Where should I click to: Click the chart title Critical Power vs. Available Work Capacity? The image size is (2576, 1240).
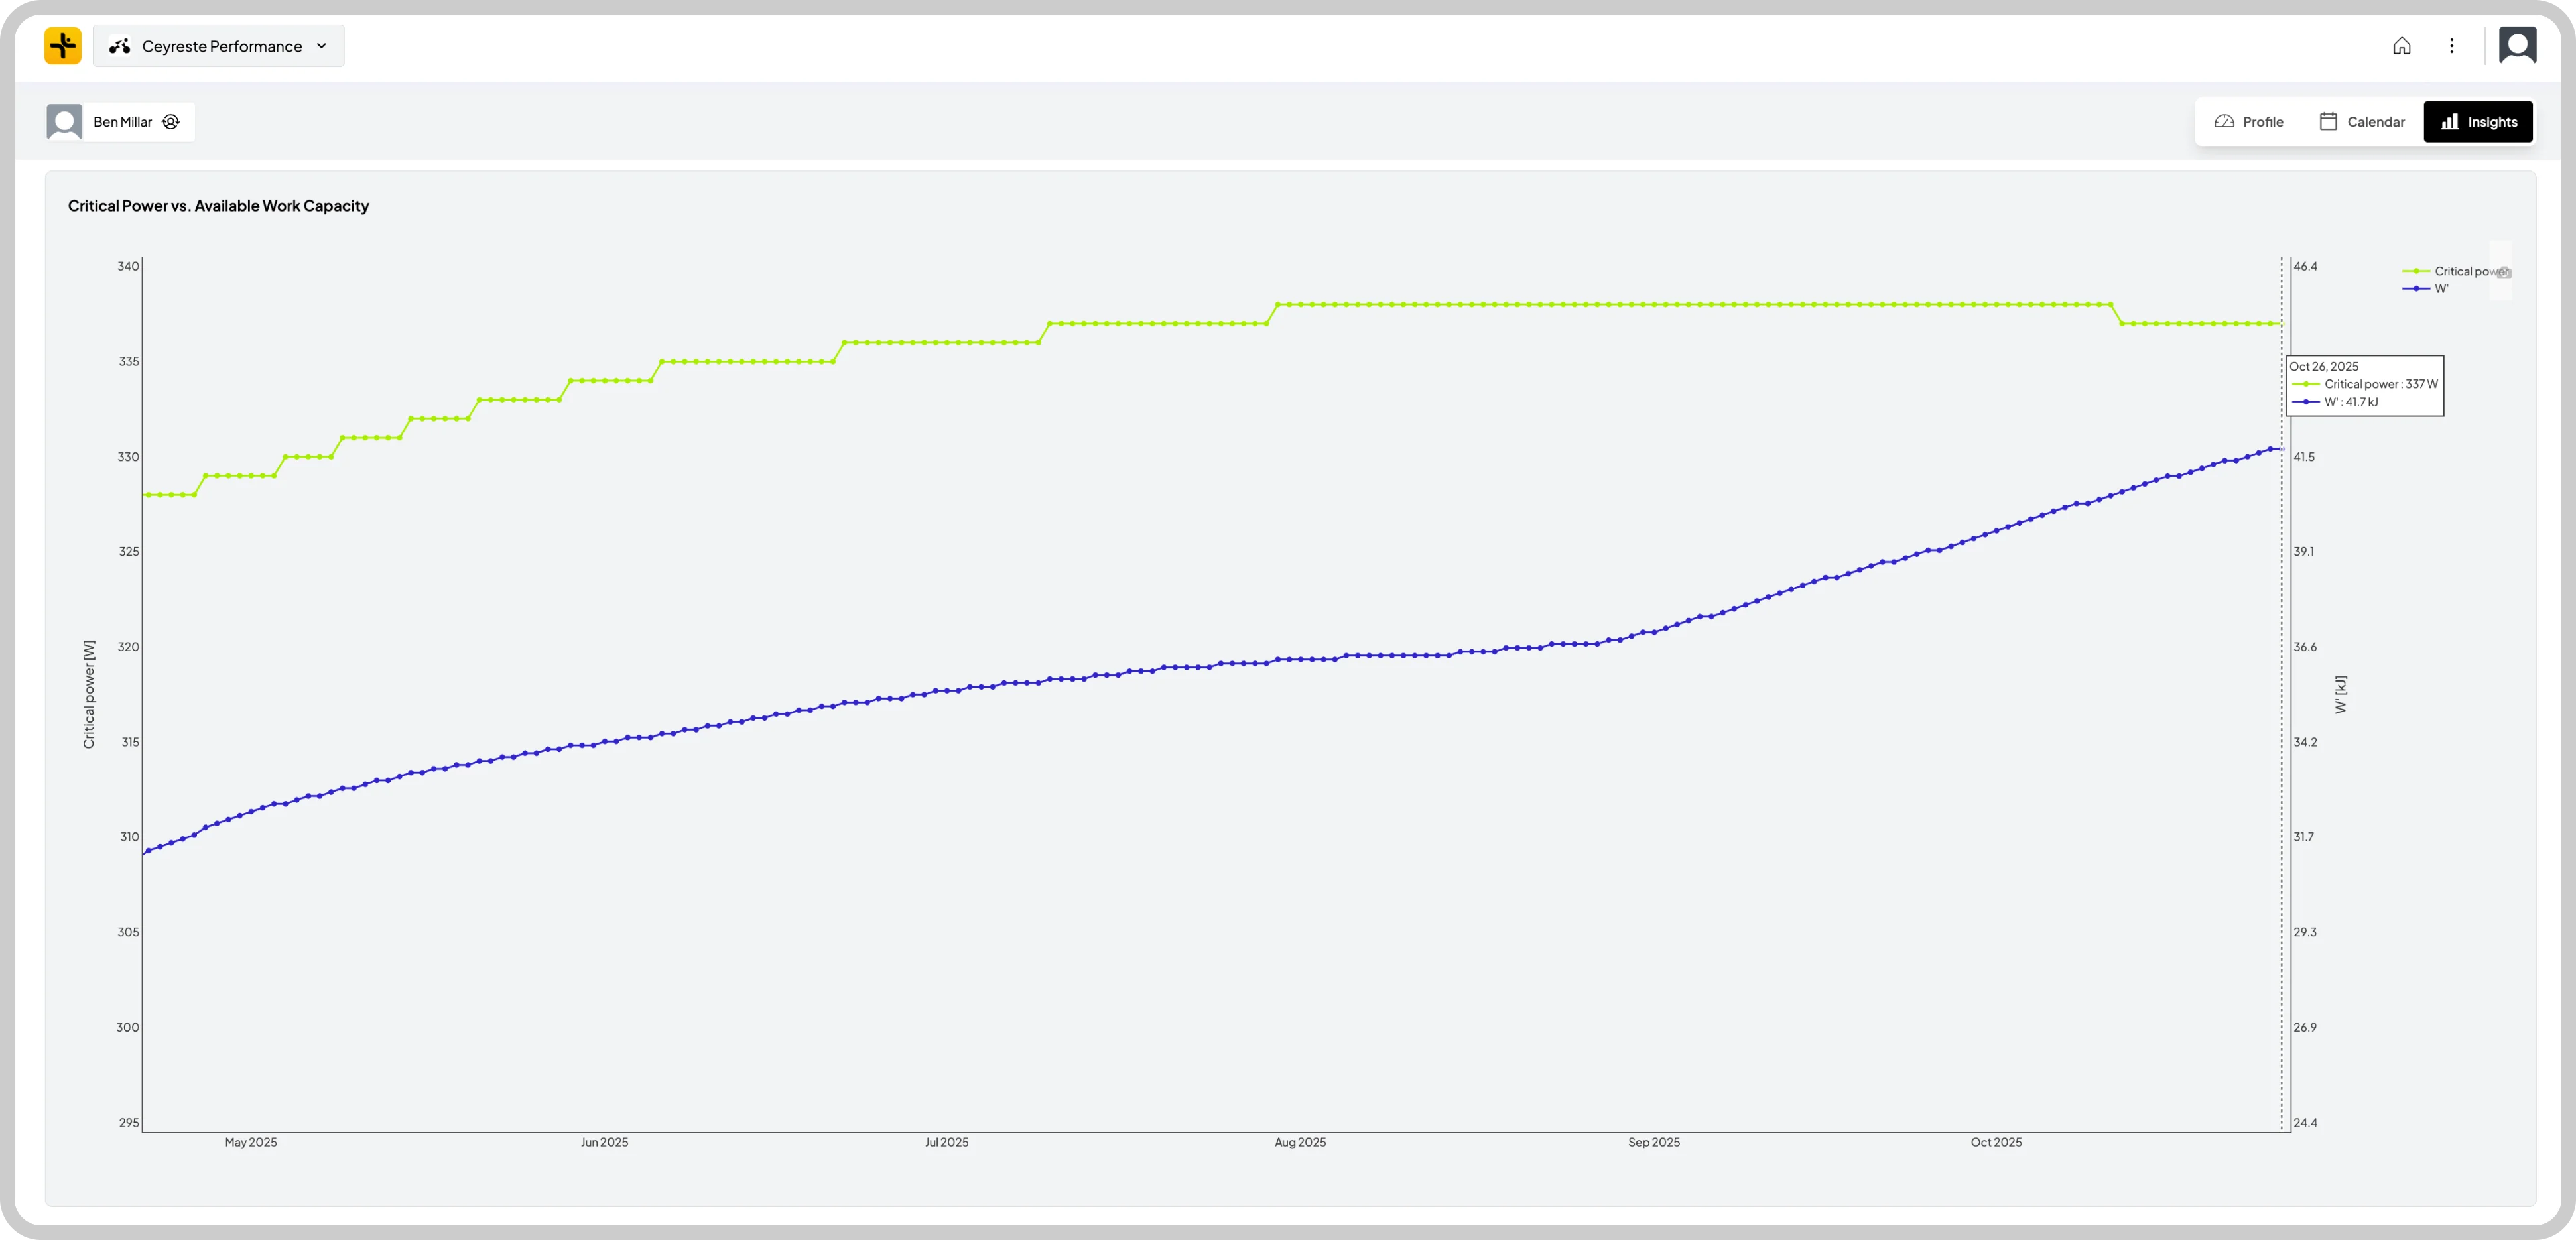(x=218, y=206)
